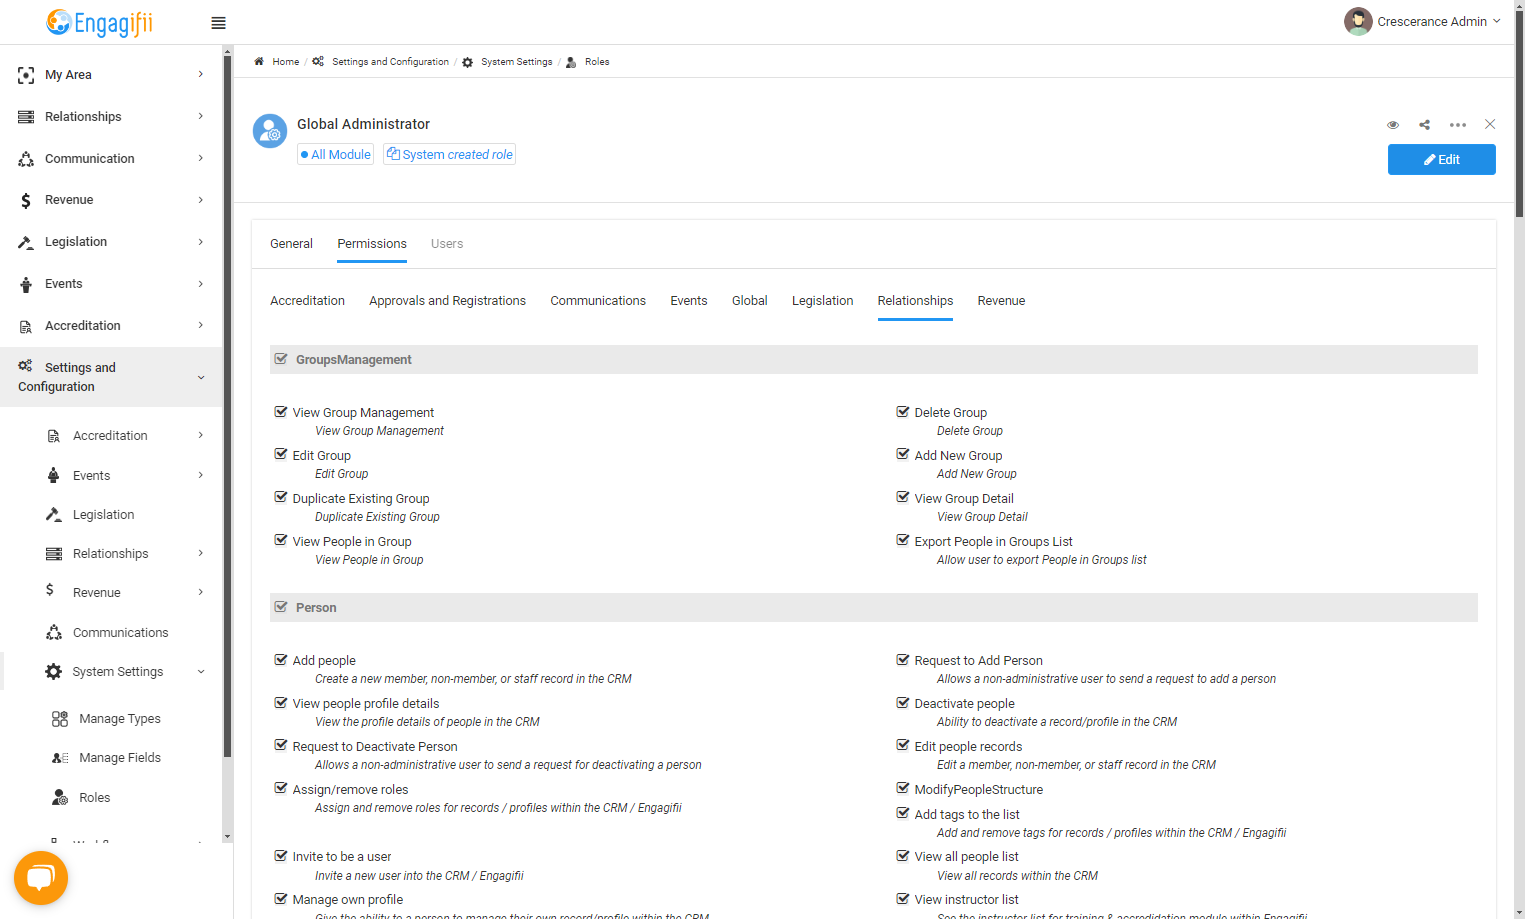This screenshot has height=919, width=1525.
Task: Toggle the Add people checkbox
Action: [x=281, y=659]
